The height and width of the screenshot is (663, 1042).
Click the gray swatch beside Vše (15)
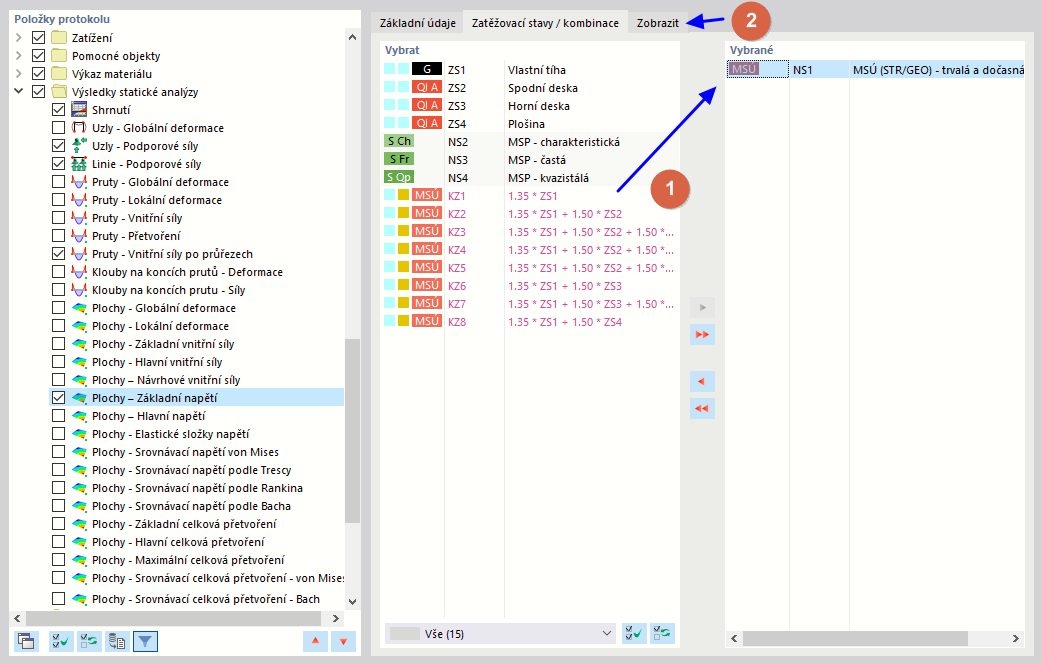pyautogui.click(x=405, y=633)
